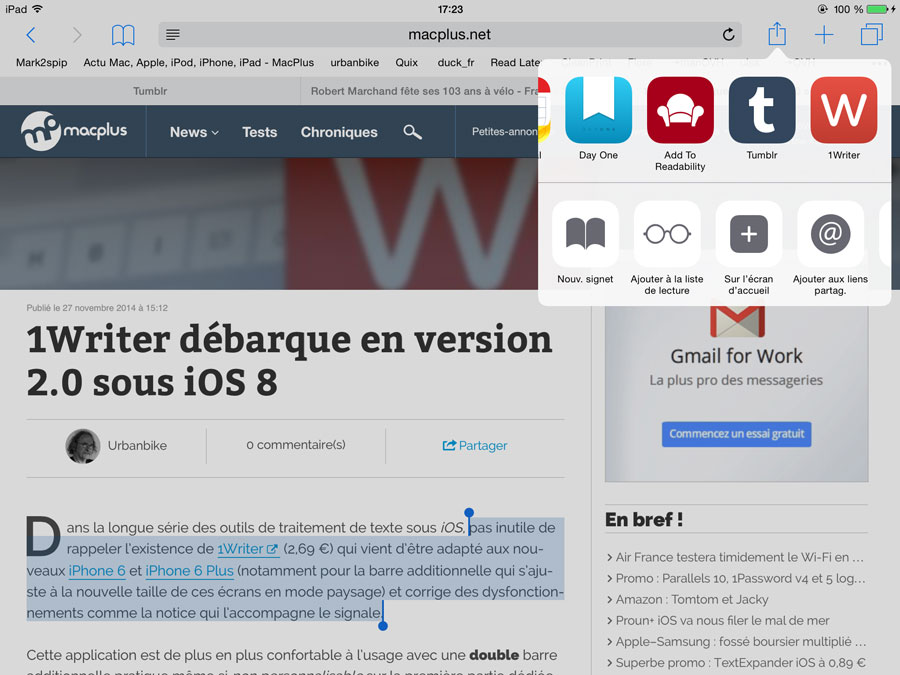Viewport: 900px width, 675px height.
Task: Tap the share sheet icon
Action: tap(777, 34)
